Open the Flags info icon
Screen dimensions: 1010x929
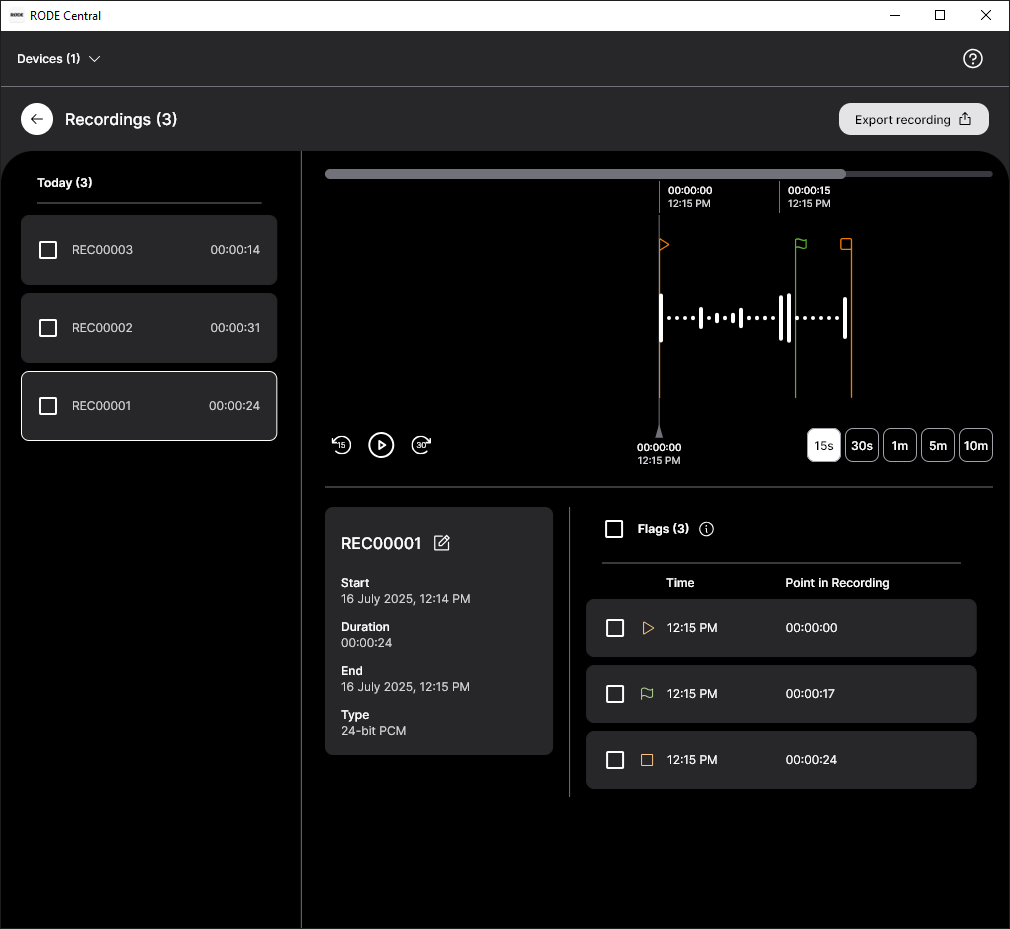click(706, 529)
